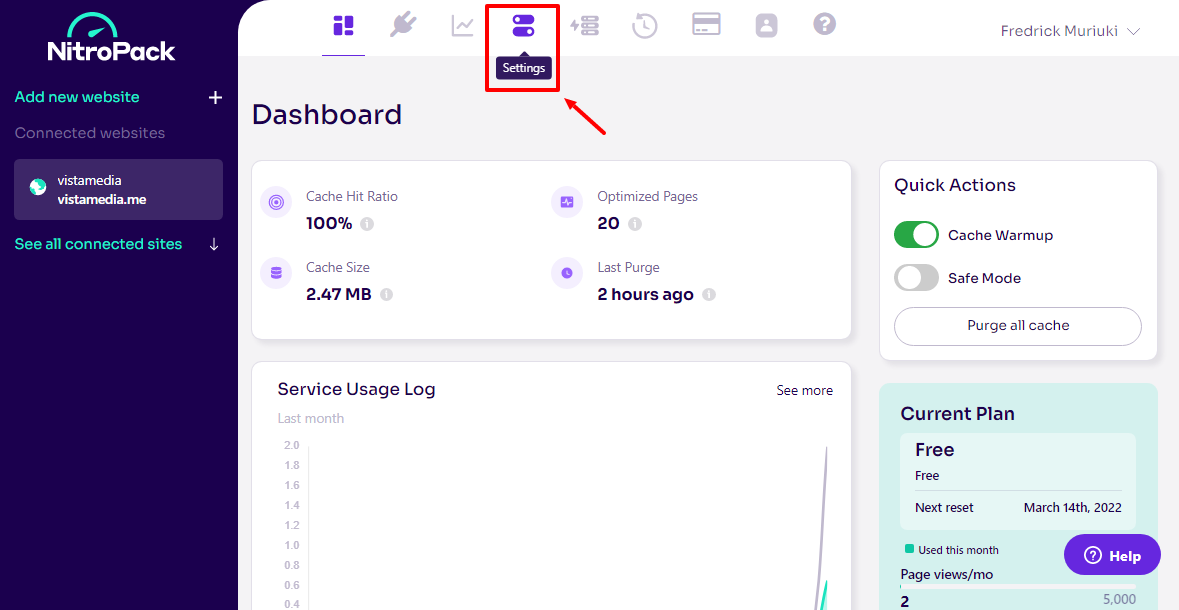Open the Settings toggles icon
This screenshot has width=1179, height=610.
click(523, 26)
